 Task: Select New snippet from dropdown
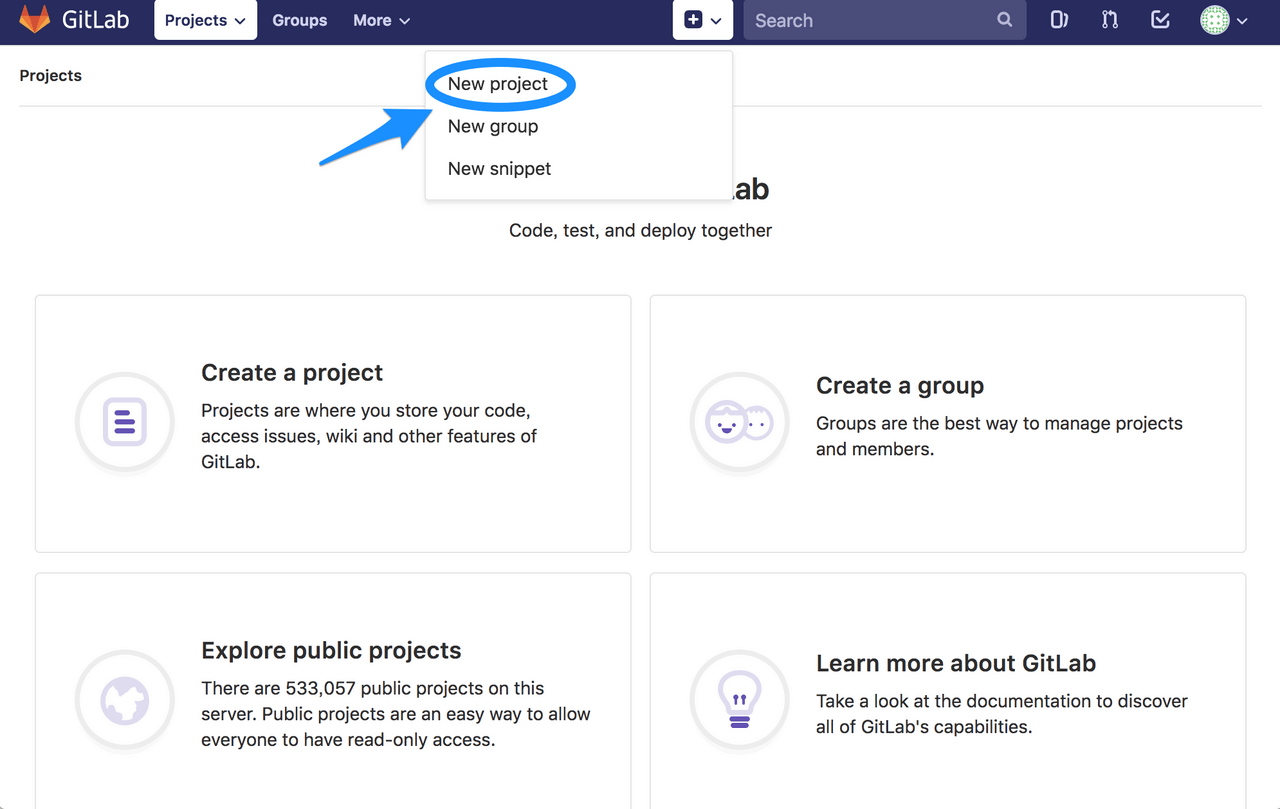(499, 169)
